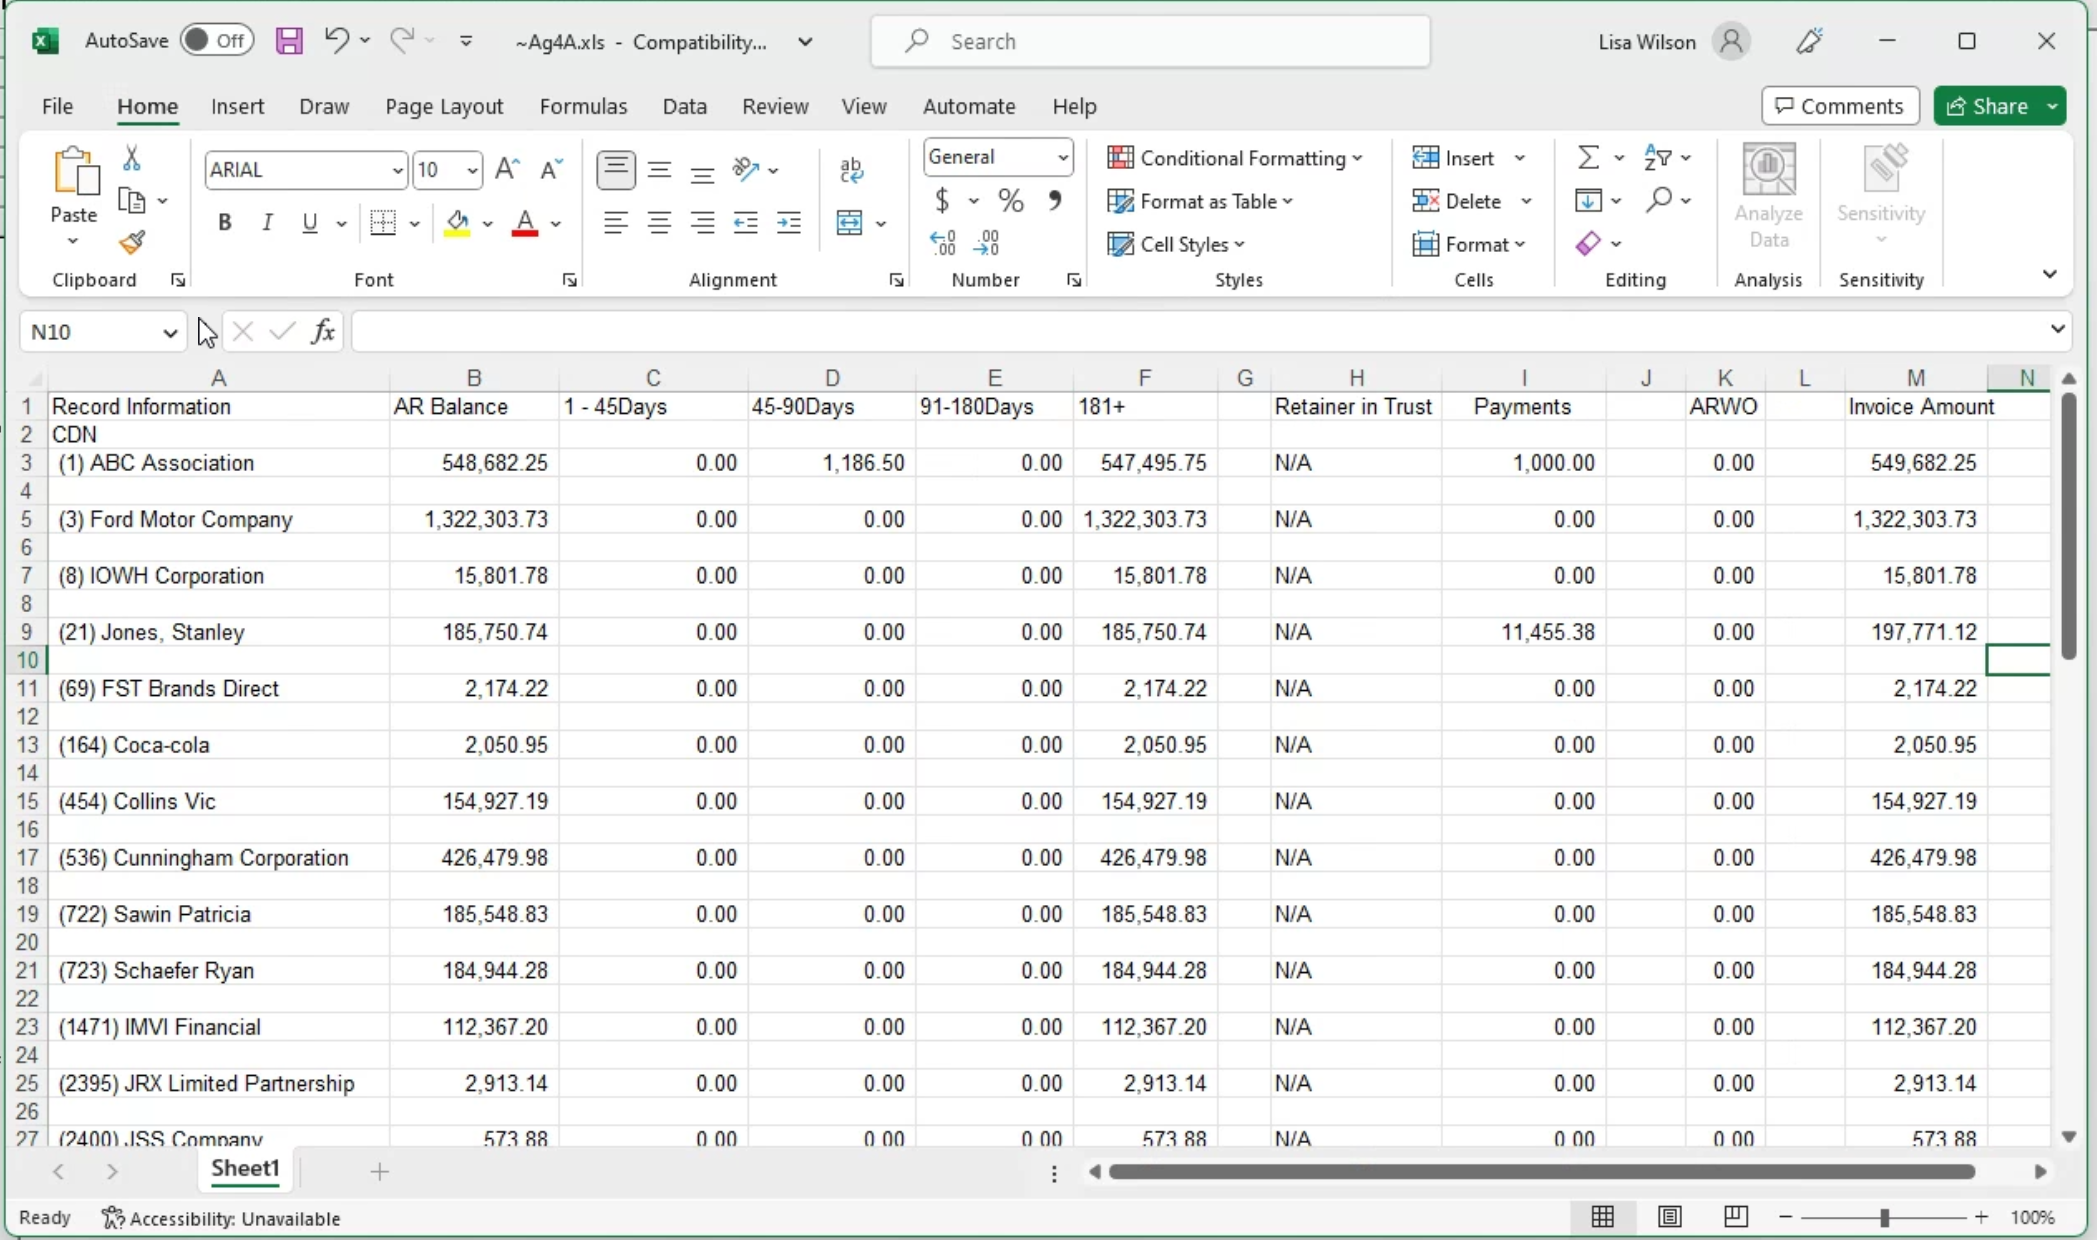Click the Cut scissors icon
Image resolution: width=2097 pixels, height=1240 pixels.
(x=131, y=158)
